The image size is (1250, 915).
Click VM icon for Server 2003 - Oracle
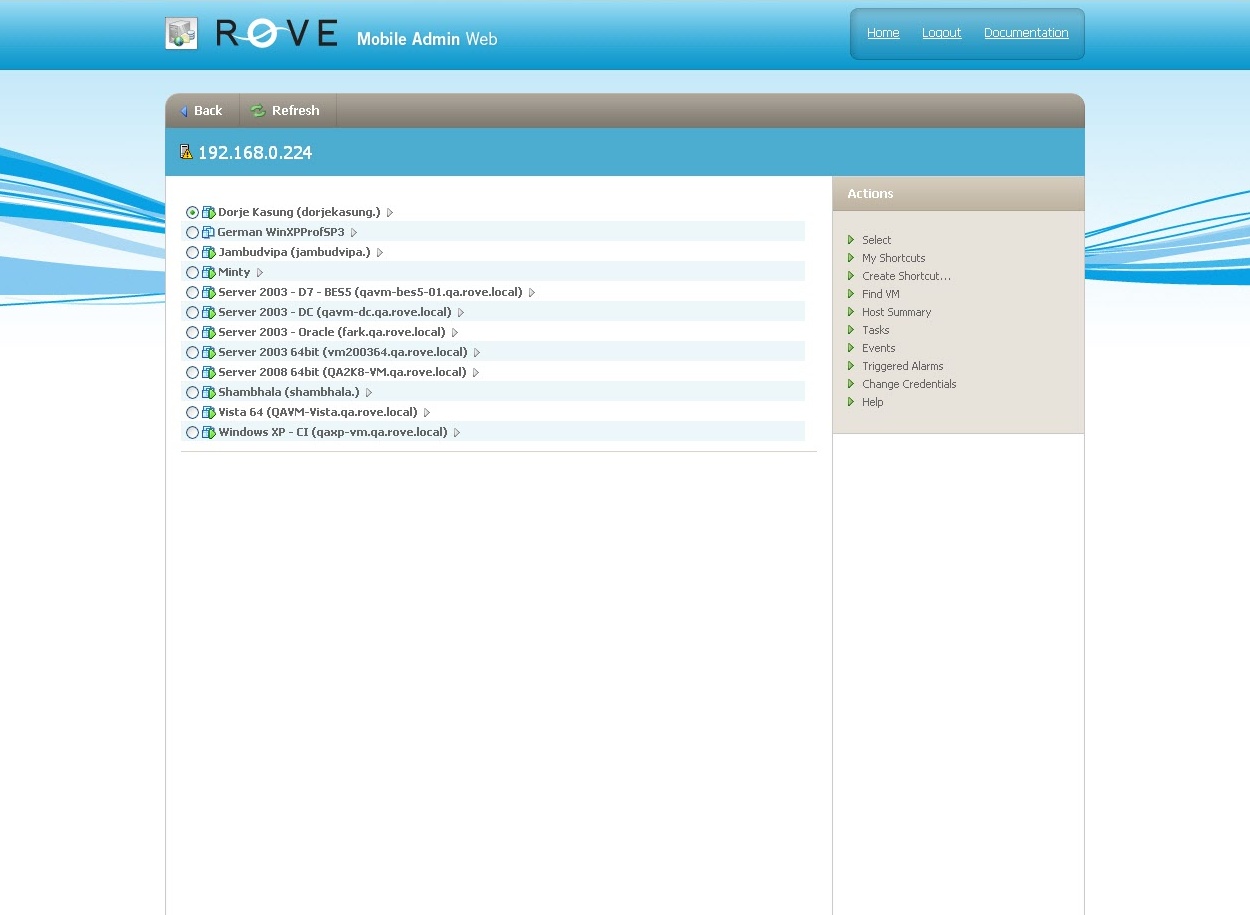pyautogui.click(x=209, y=332)
